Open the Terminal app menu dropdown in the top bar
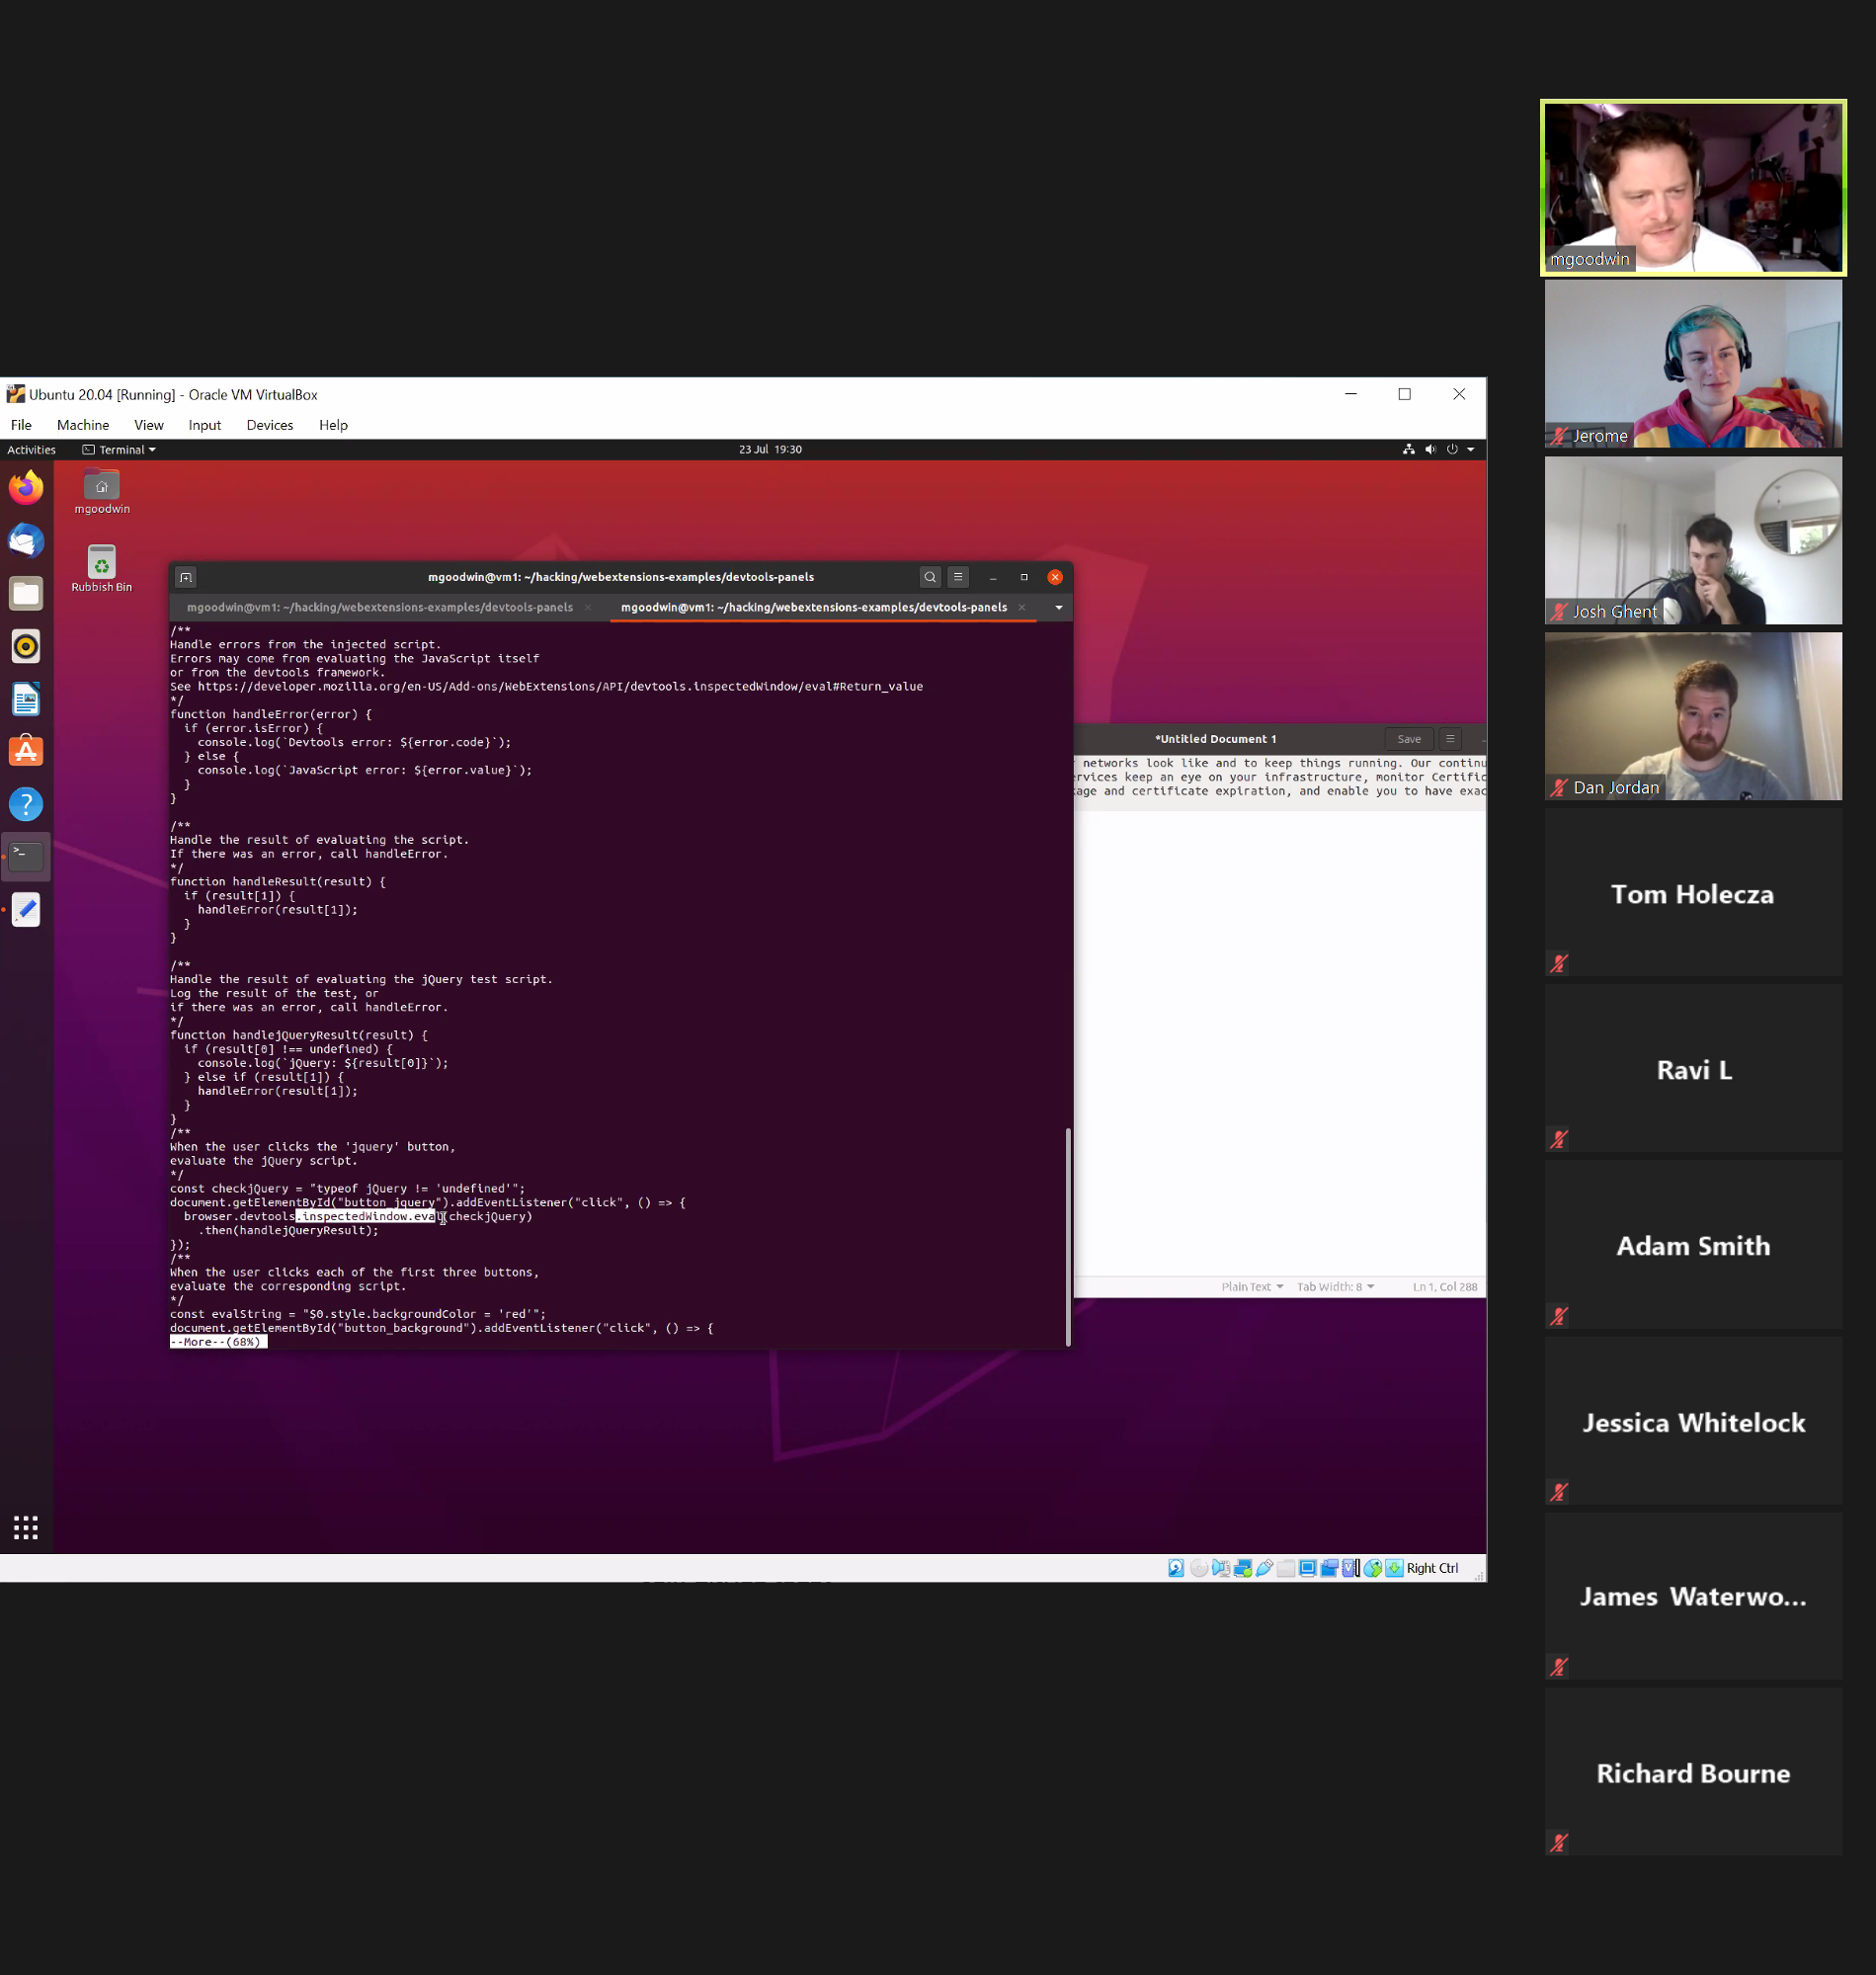This screenshot has height=1975, width=1876. click(x=119, y=450)
